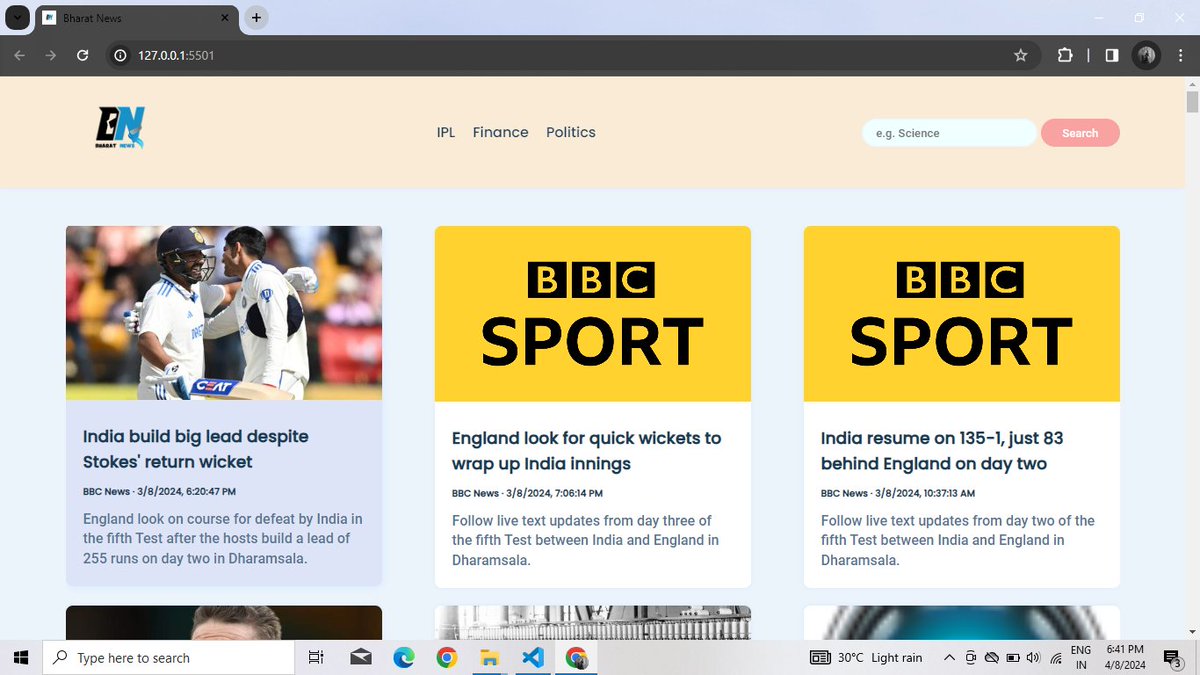Open the Chrome extensions puzzle icon
Image resolution: width=1200 pixels, height=675 pixels.
[1065, 55]
